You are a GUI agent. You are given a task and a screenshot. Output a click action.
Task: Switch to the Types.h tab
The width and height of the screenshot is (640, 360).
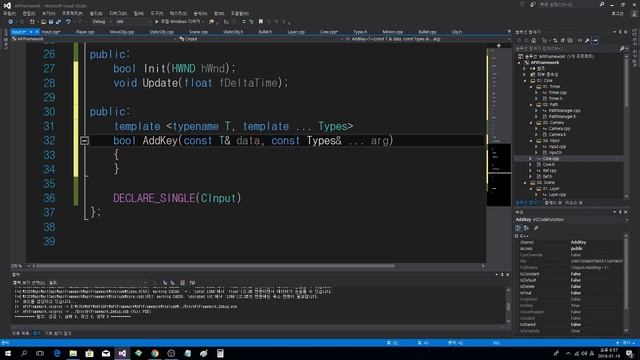360,32
